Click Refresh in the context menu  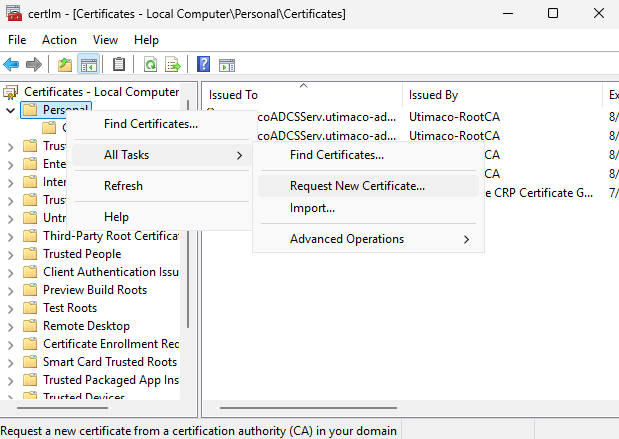pyautogui.click(x=123, y=186)
